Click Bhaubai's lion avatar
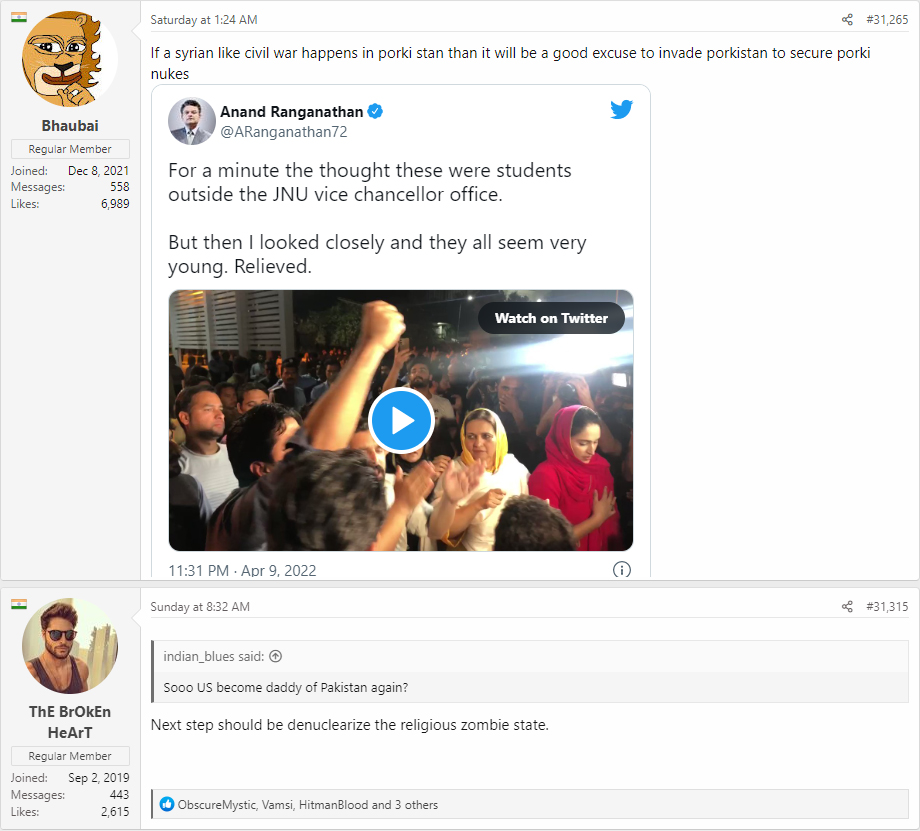 click(x=70, y=59)
